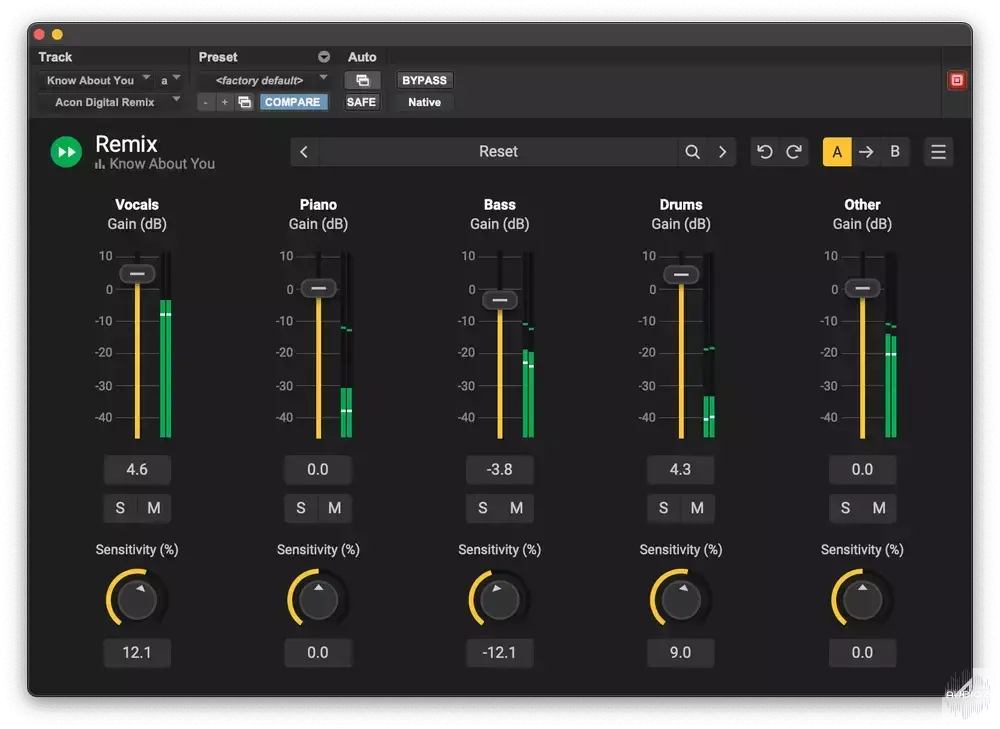1000x729 pixels.
Task: Open the Reset preset name list
Action: [498, 152]
